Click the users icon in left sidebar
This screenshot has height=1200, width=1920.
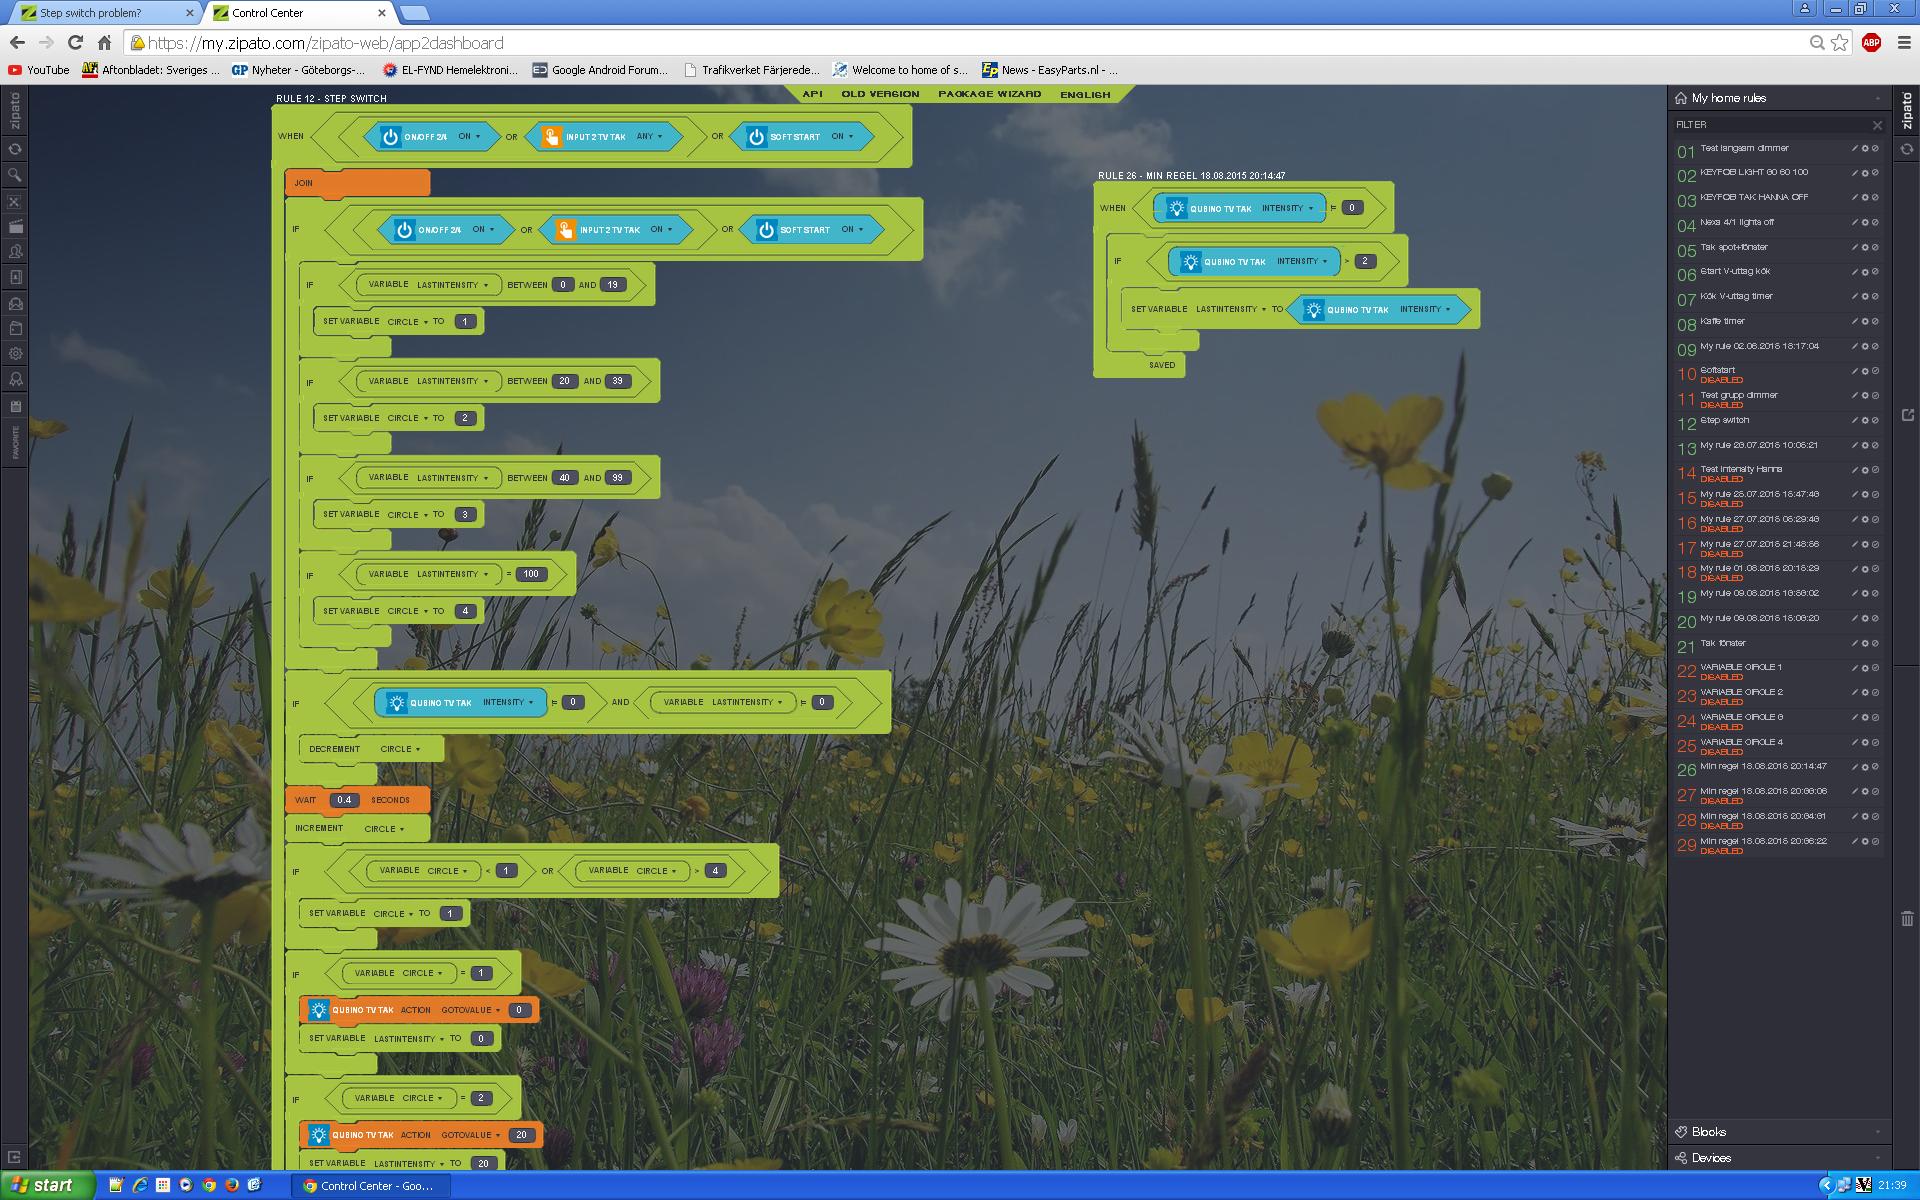point(15,252)
